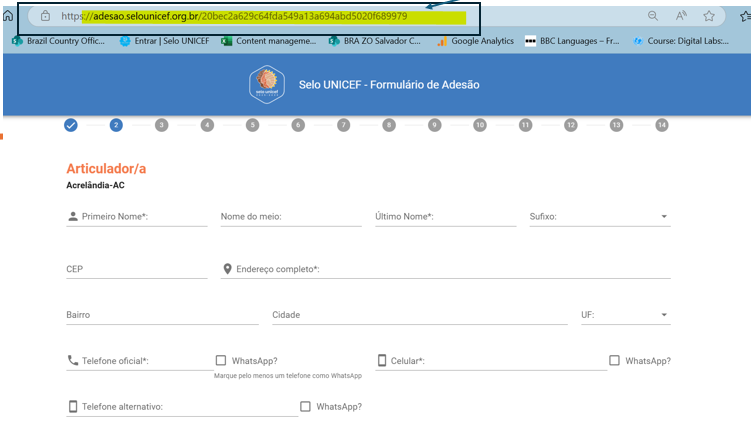
Task: Click the browser home icon
Action: pyautogui.click(x=8, y=16)
